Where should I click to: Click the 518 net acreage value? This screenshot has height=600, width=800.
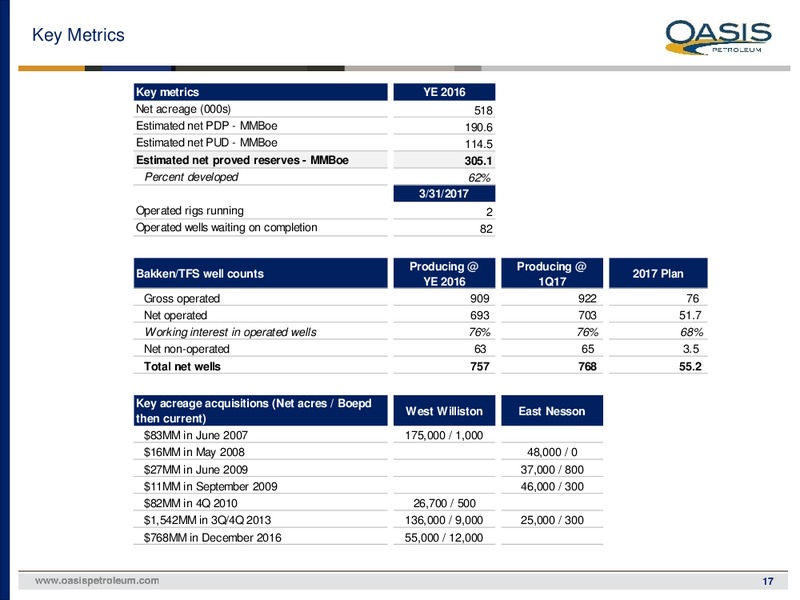483,110
